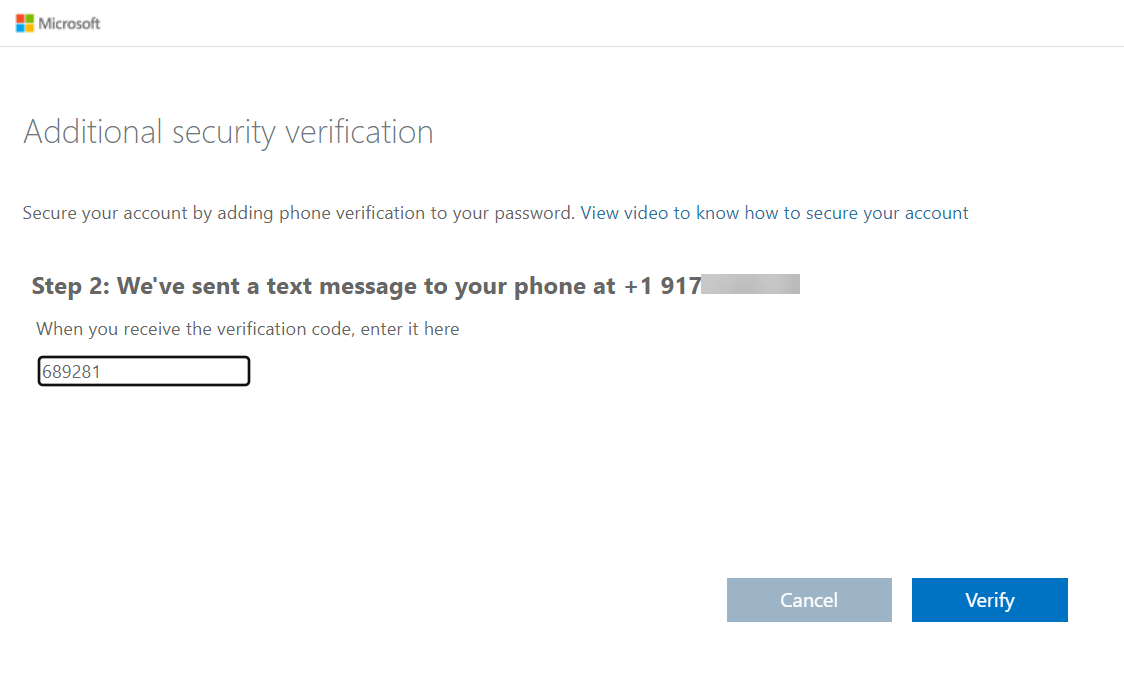Submit the code using Verify
The width and height of the screenshot is (1124, 696).
tap(989, 599)
